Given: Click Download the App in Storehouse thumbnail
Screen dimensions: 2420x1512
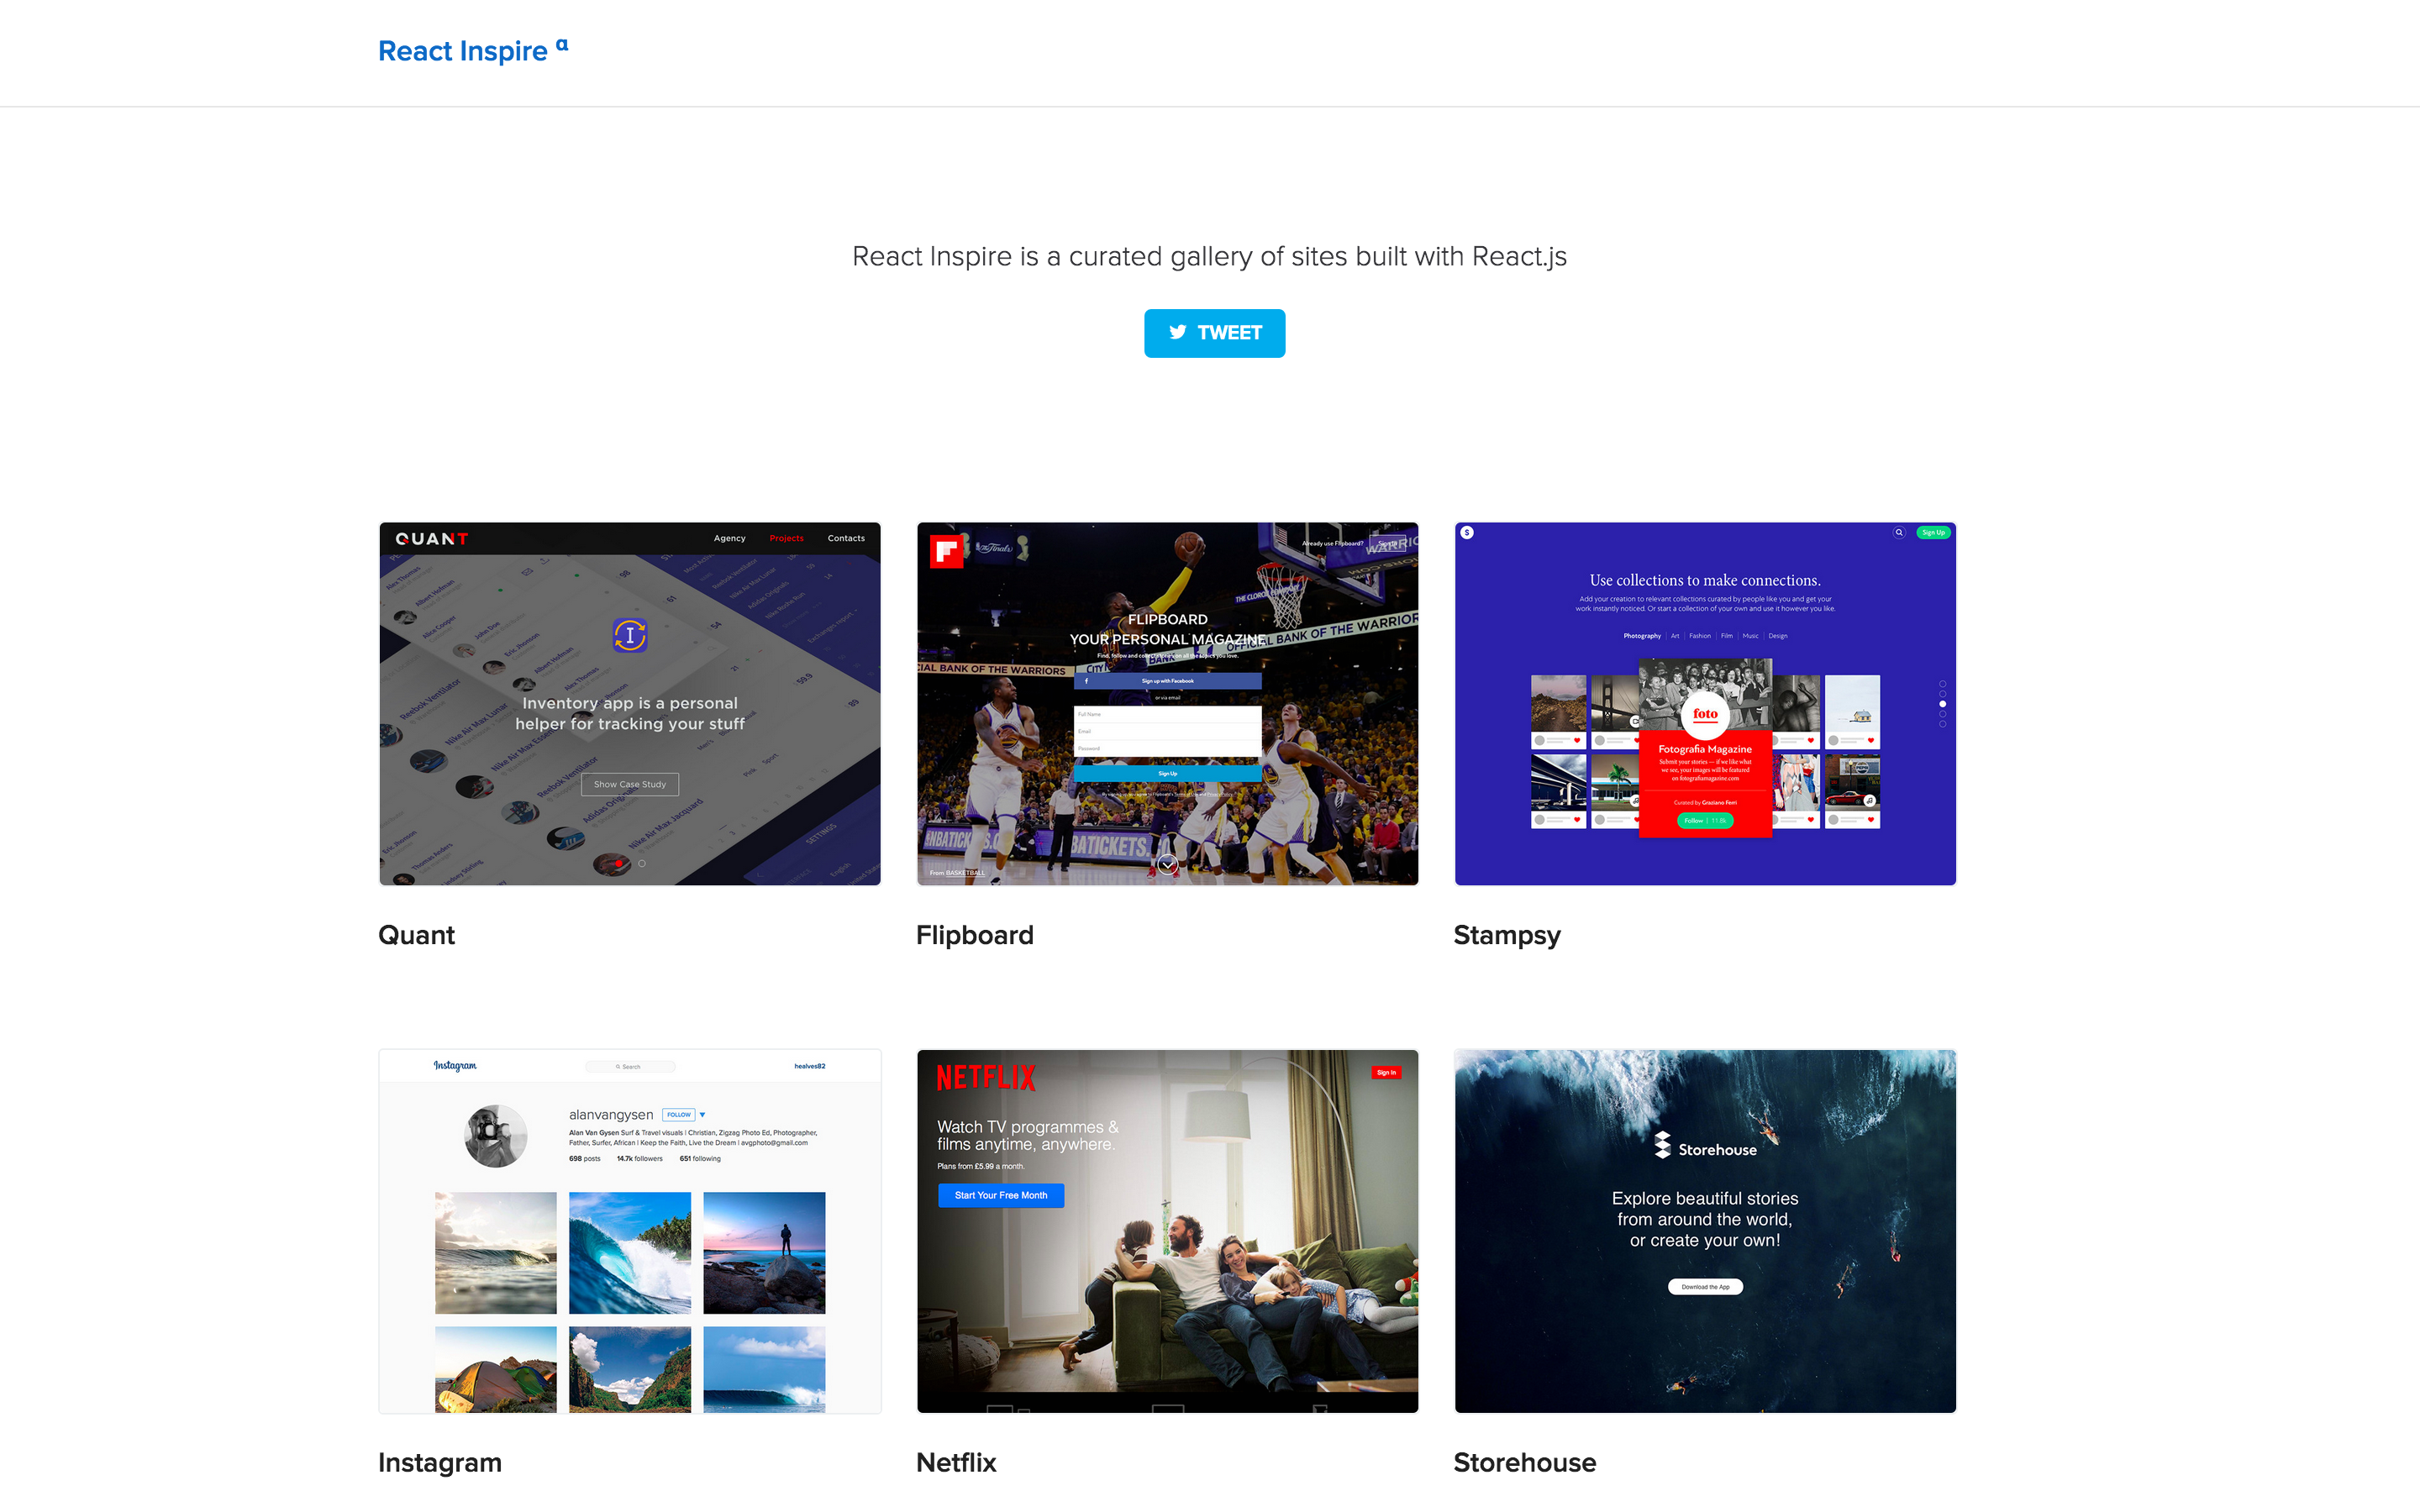Looking at the screenshot, I should pyautogui.click(x=1705, y=1287).
